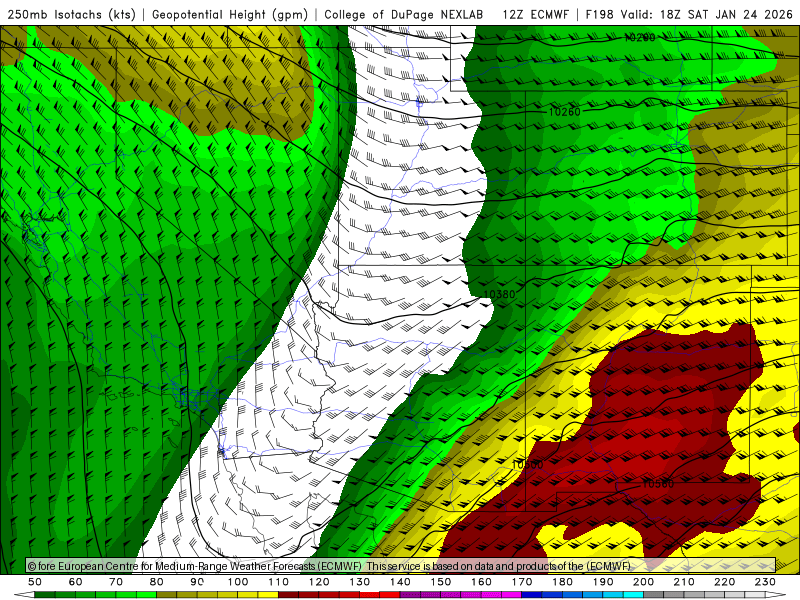Click the '170' value on the color scale
This screenshot has height=600, width=800.
(522, 582)
